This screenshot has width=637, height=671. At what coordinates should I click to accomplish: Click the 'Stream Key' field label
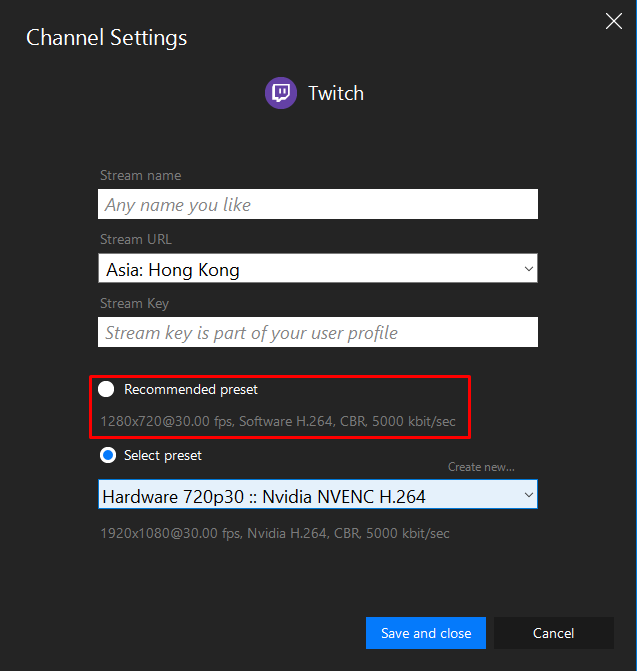(134, 303)
